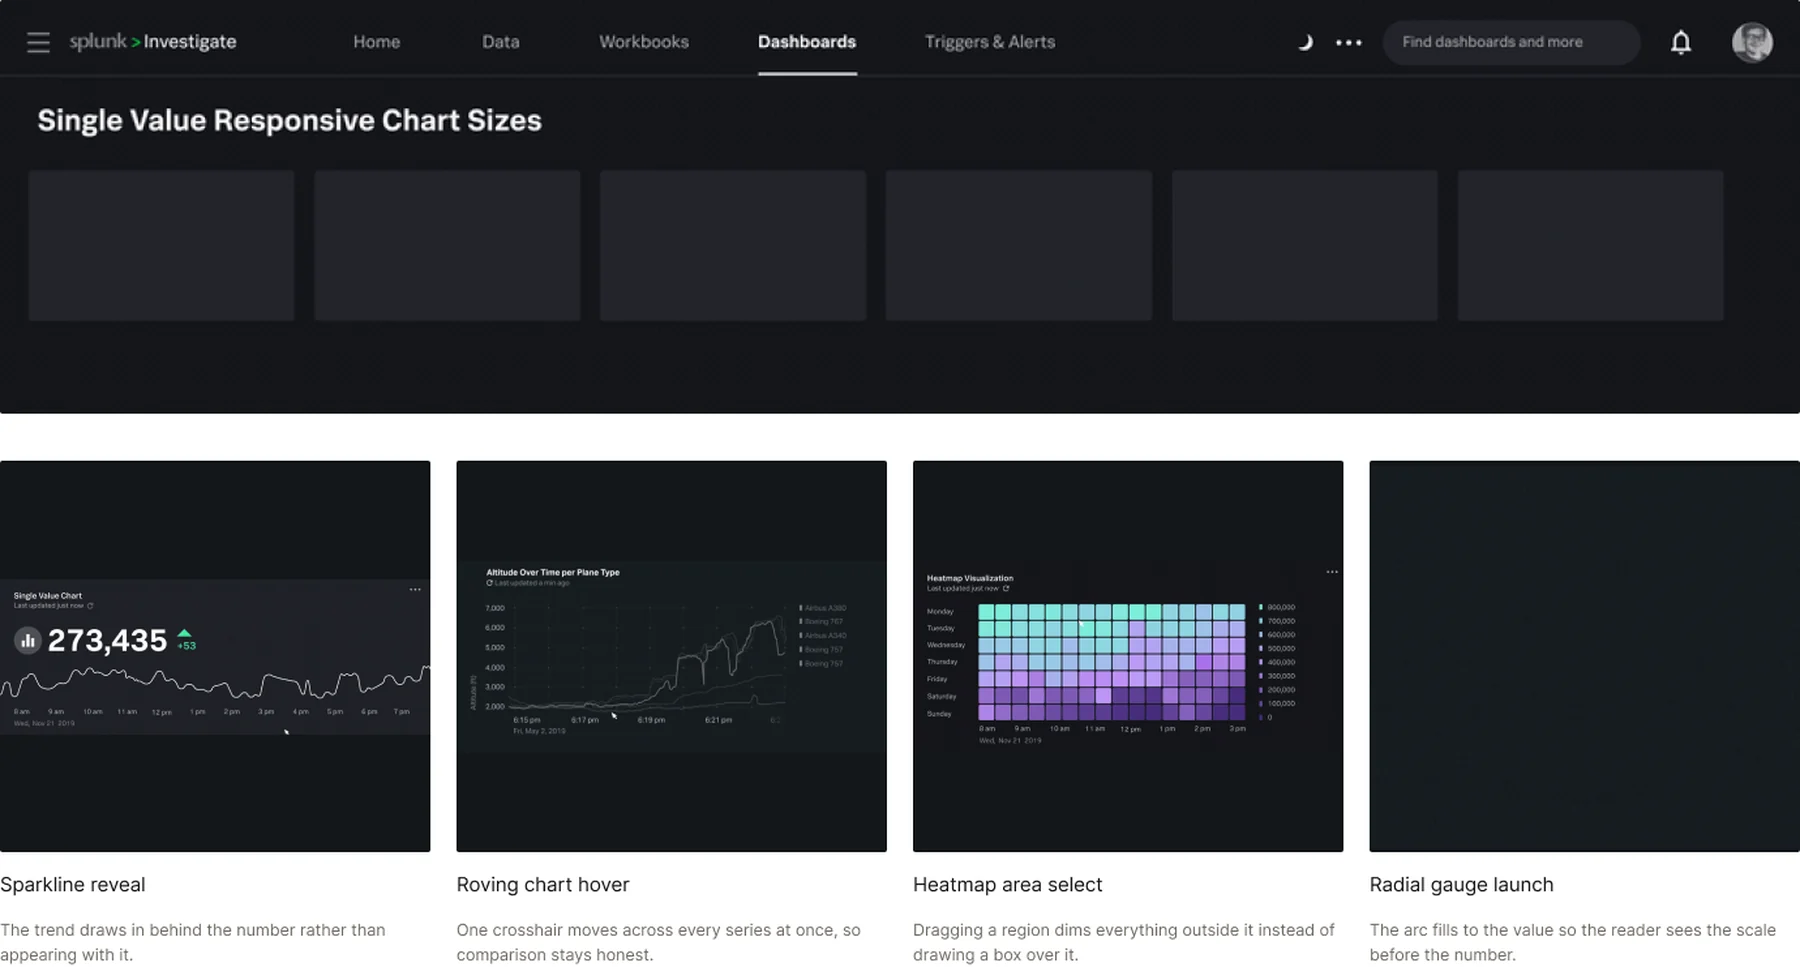The image size is (1800, 967).
Task: Open the Sparkline reveal thumbnail
Action: click(215, 656)
